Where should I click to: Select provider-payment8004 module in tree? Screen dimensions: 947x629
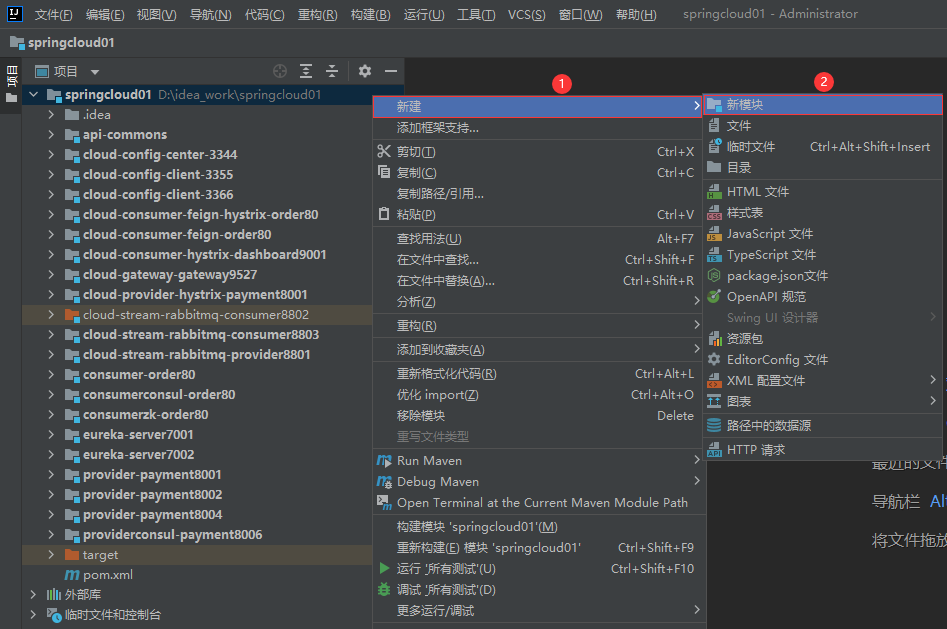point(197,515)
